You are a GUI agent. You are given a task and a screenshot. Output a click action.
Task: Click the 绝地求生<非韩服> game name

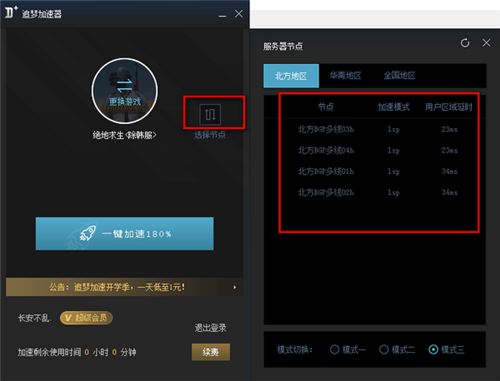124,135
